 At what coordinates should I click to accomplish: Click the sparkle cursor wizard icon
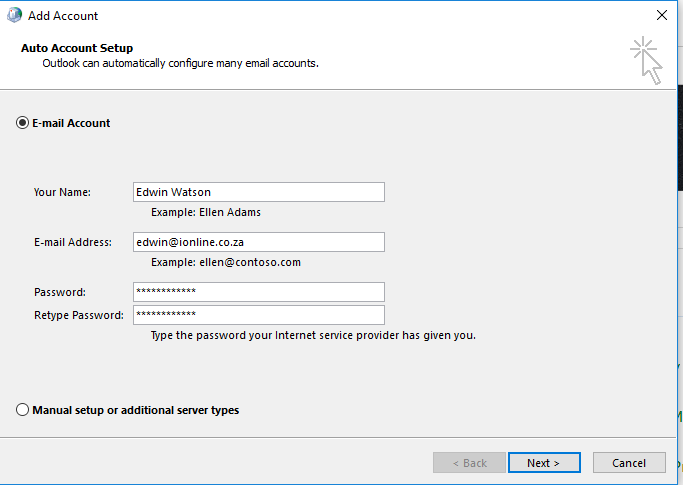pos(646,61)
